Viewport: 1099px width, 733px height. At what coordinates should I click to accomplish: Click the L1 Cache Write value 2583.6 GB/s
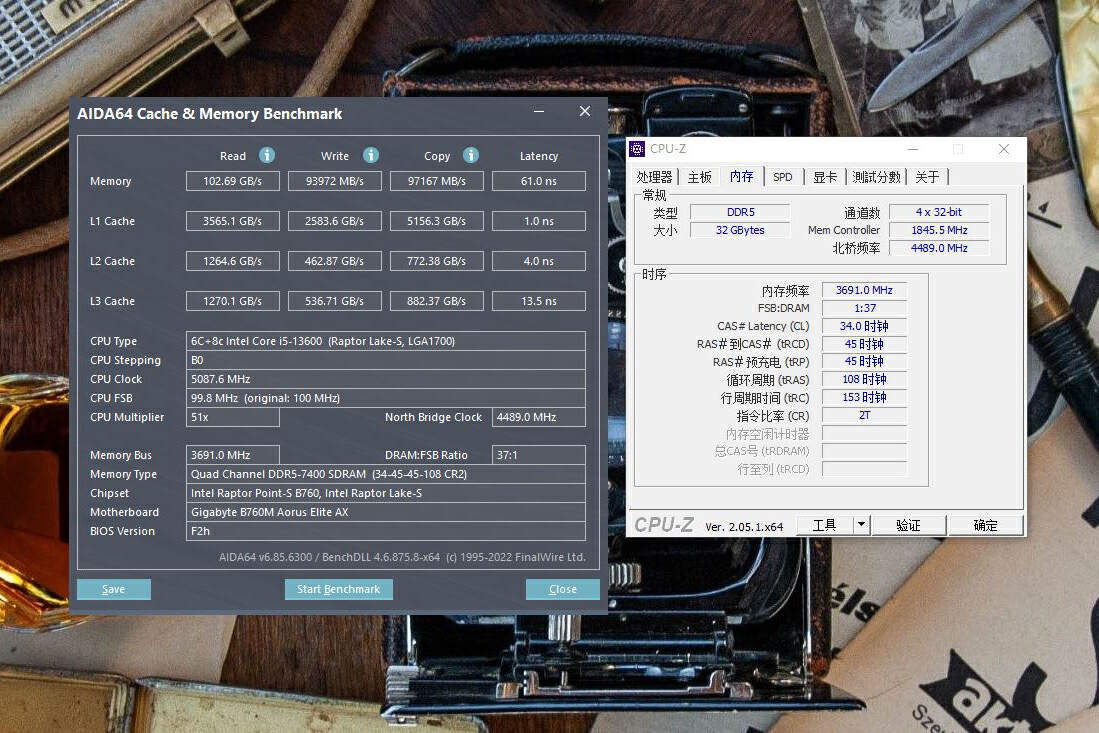335,221
